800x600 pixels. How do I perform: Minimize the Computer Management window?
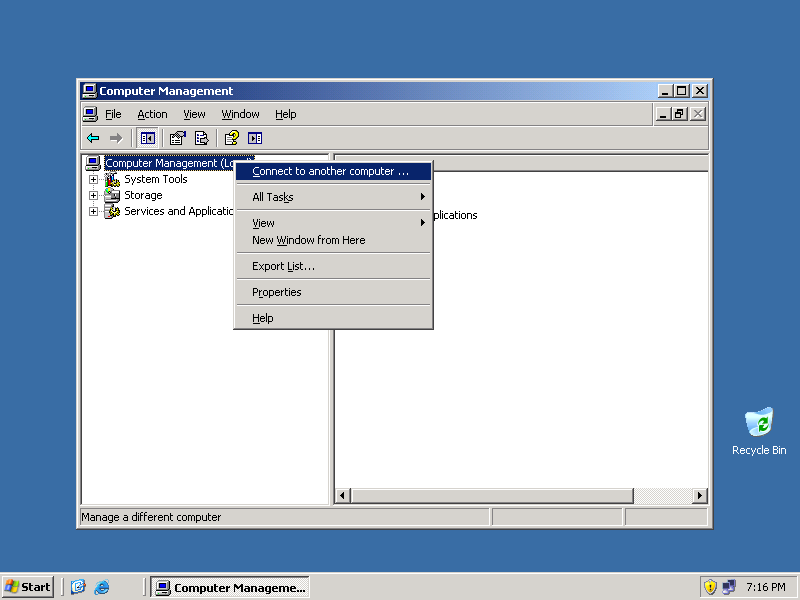pos(665,91)
